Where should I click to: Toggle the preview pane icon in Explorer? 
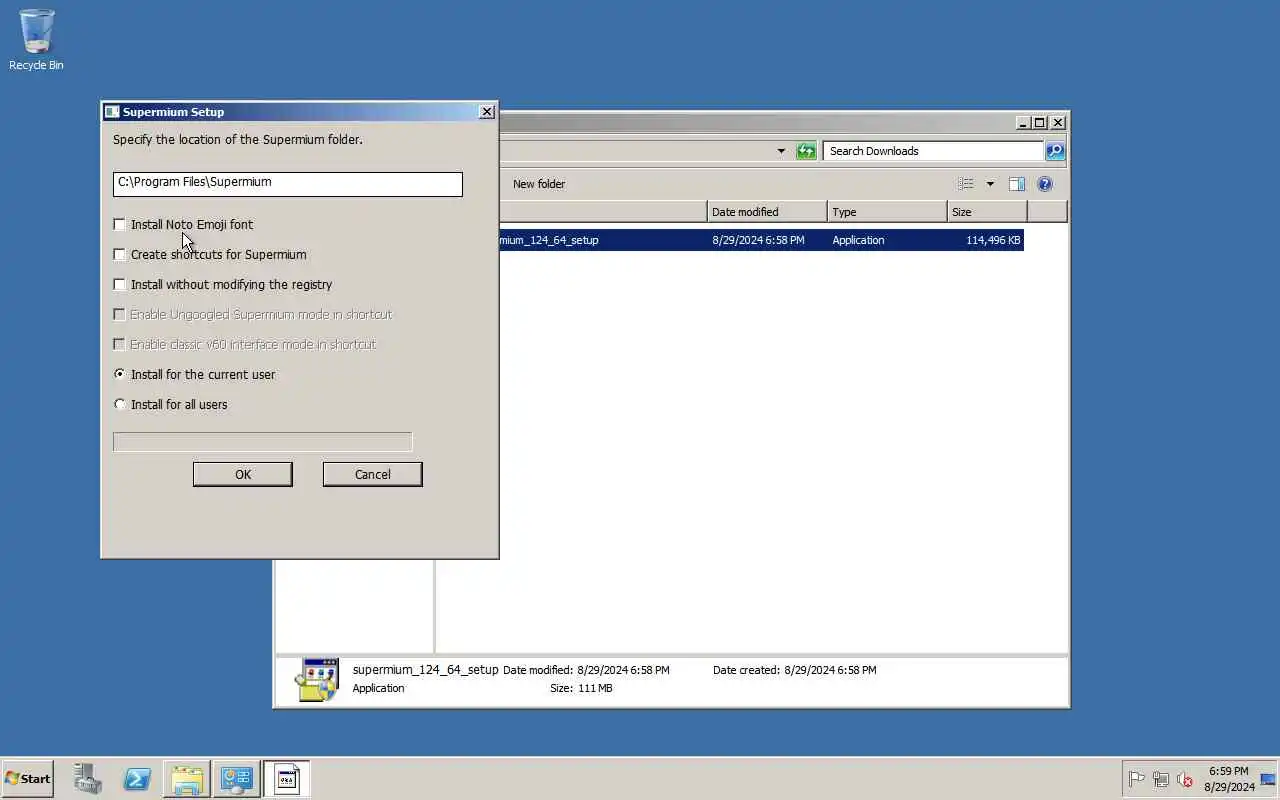pyautogui.click(x=1017, y=184)
